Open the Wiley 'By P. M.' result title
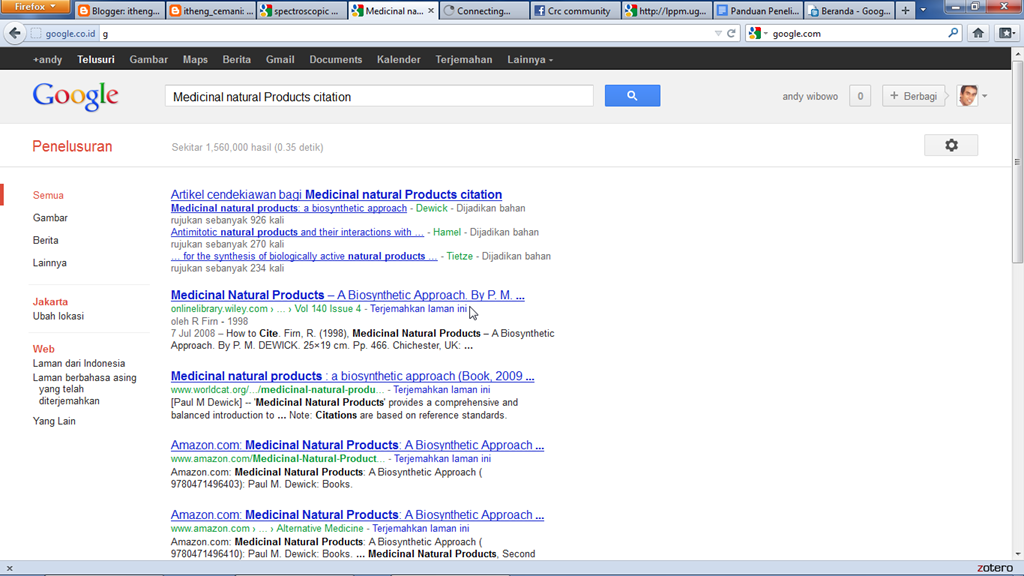 click(347, 295)
